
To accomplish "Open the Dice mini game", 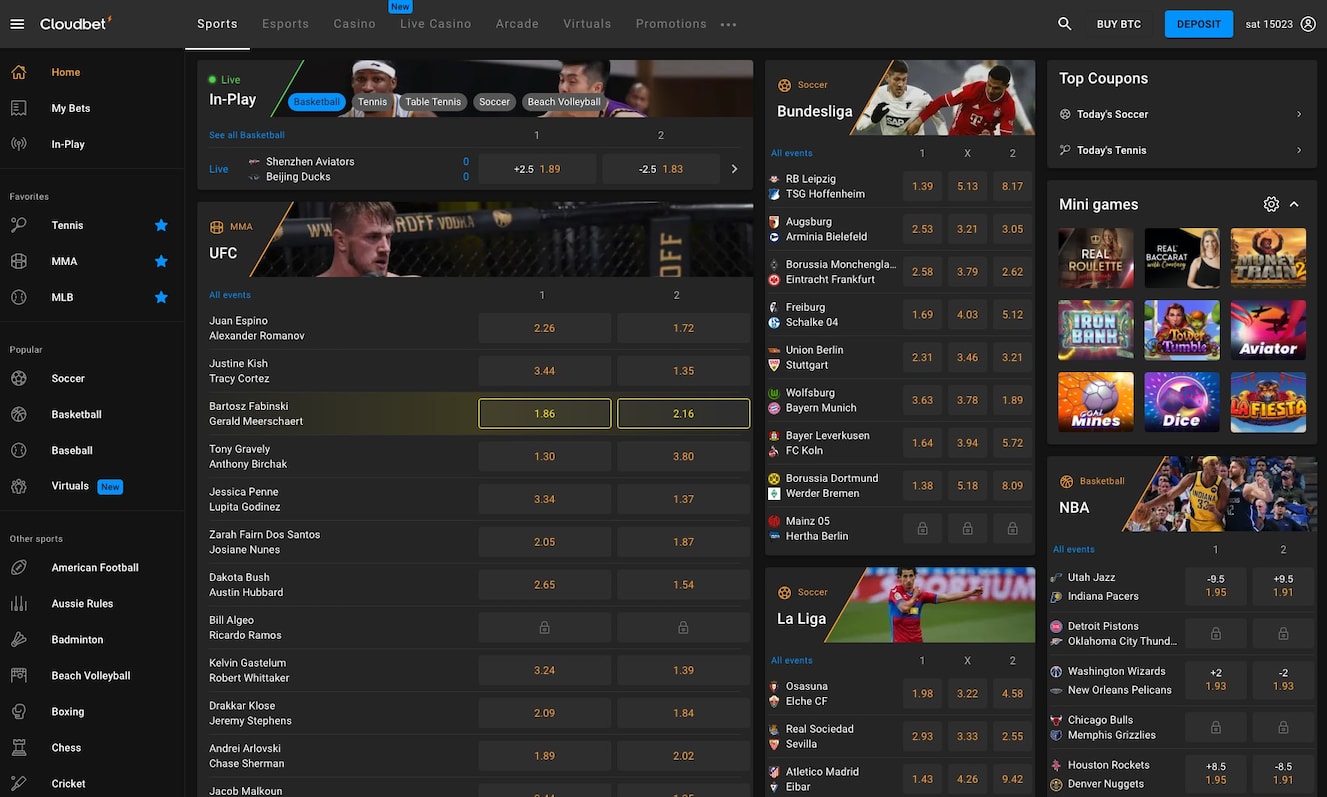I will [1182, 402].
